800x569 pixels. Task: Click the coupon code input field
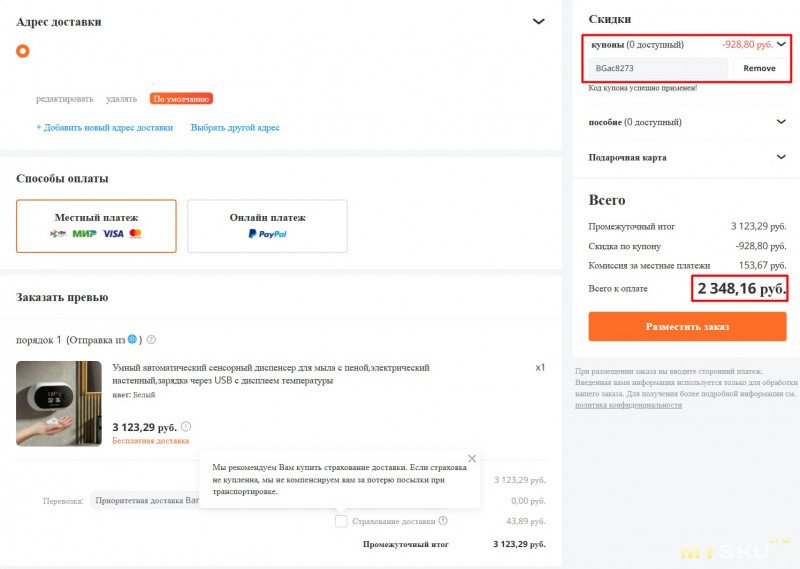[657, 68]
